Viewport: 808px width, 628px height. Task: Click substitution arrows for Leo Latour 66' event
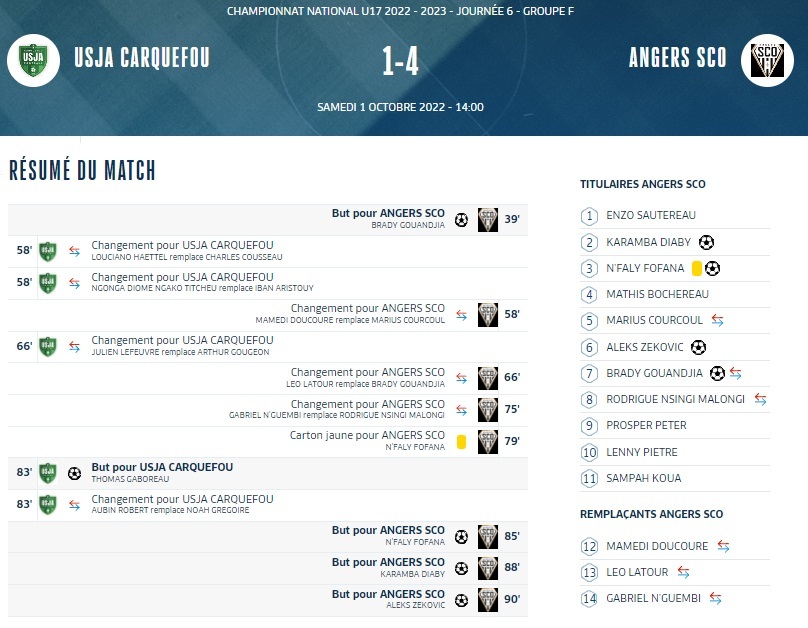[x=461, y=379]
